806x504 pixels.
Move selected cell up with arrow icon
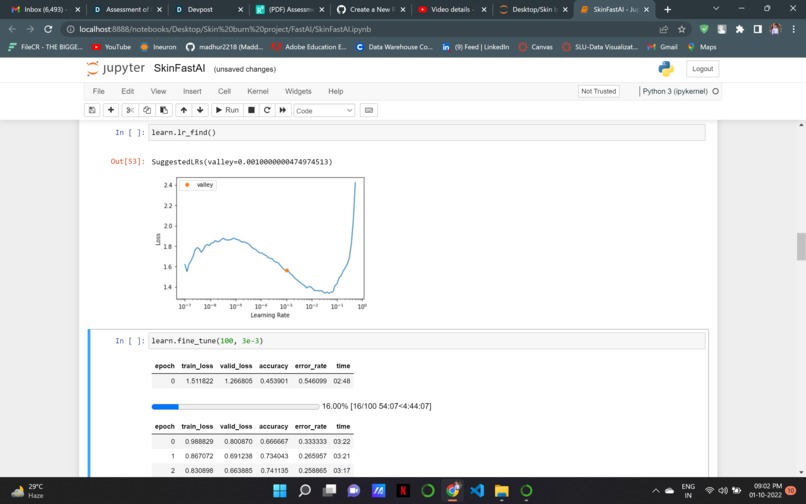click(x=184, y=110)
